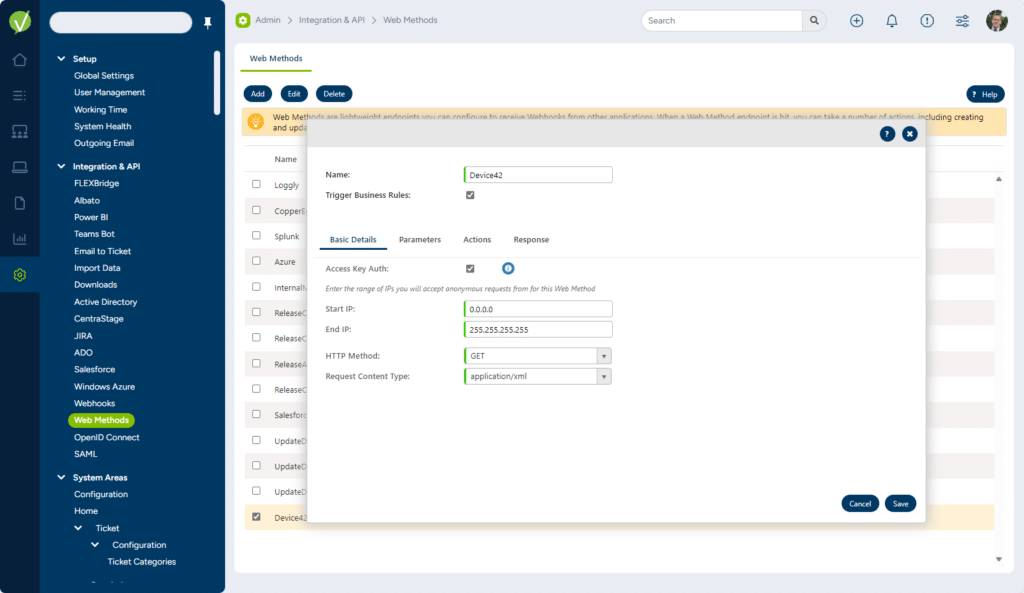This screenshot has height=593, width=1024.
Task: Click the Start IP input field
Action: pyautogui.click(x=538, y=309)
